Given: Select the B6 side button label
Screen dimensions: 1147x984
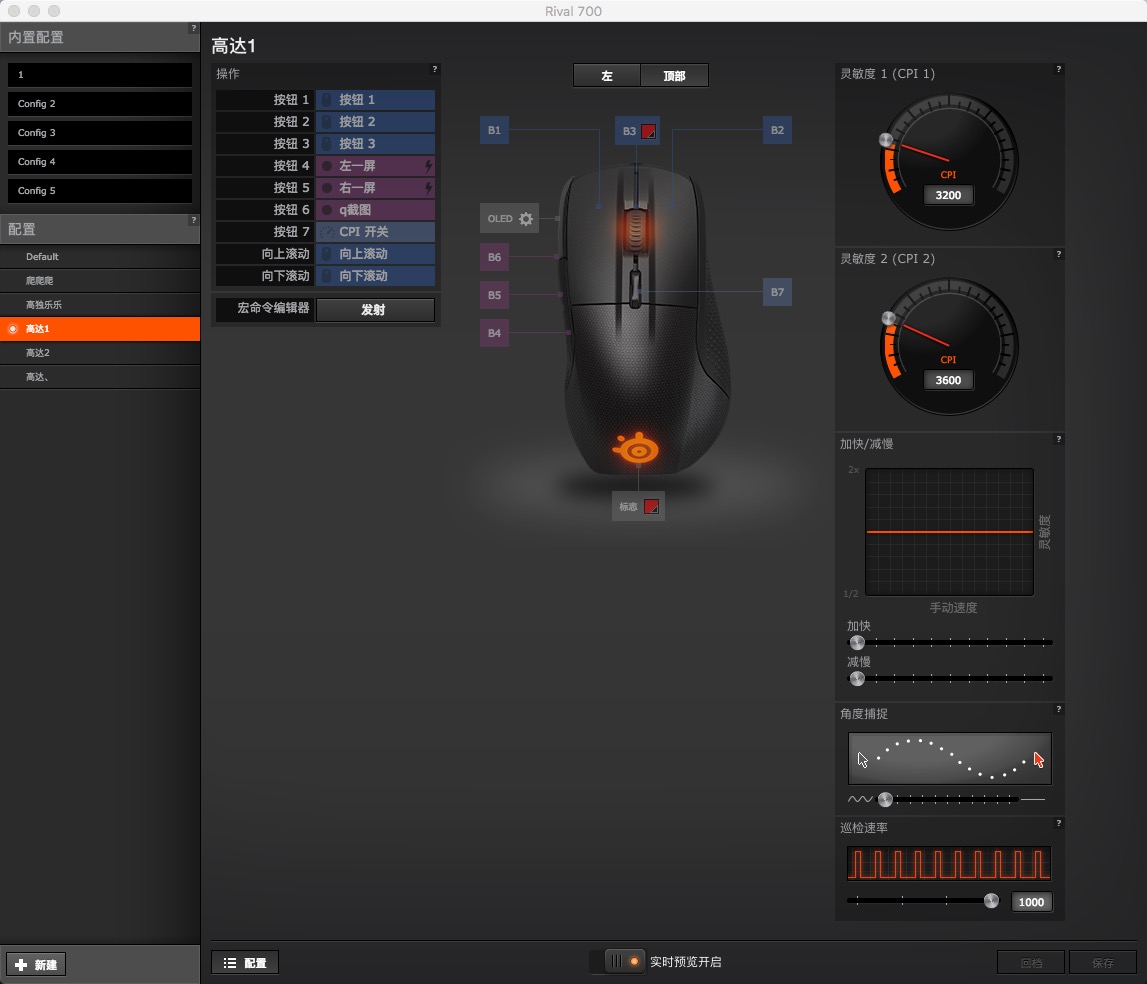Looking at the screenshot, I should (x=494, y=257).
